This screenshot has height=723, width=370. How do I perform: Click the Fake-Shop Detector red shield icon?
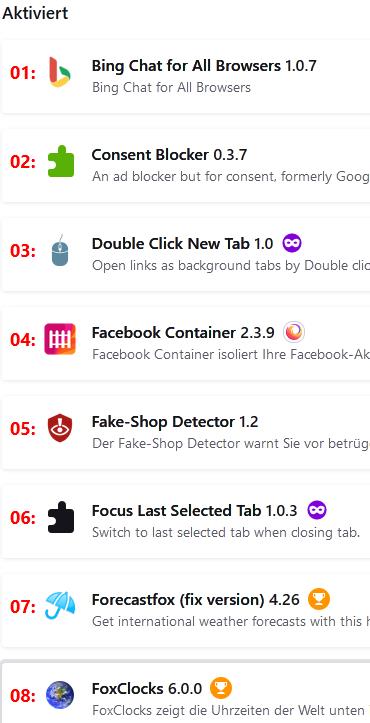point(60,428)
